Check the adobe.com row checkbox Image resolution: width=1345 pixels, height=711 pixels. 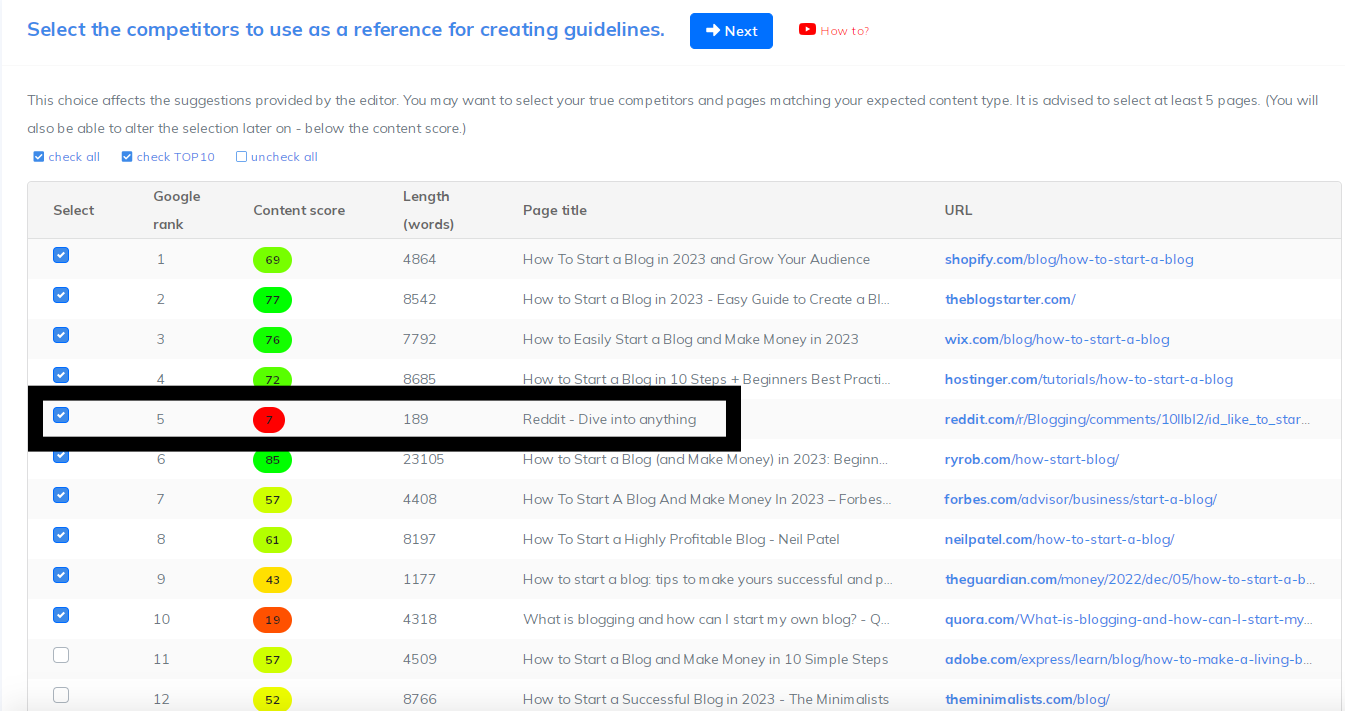(61, 655)
